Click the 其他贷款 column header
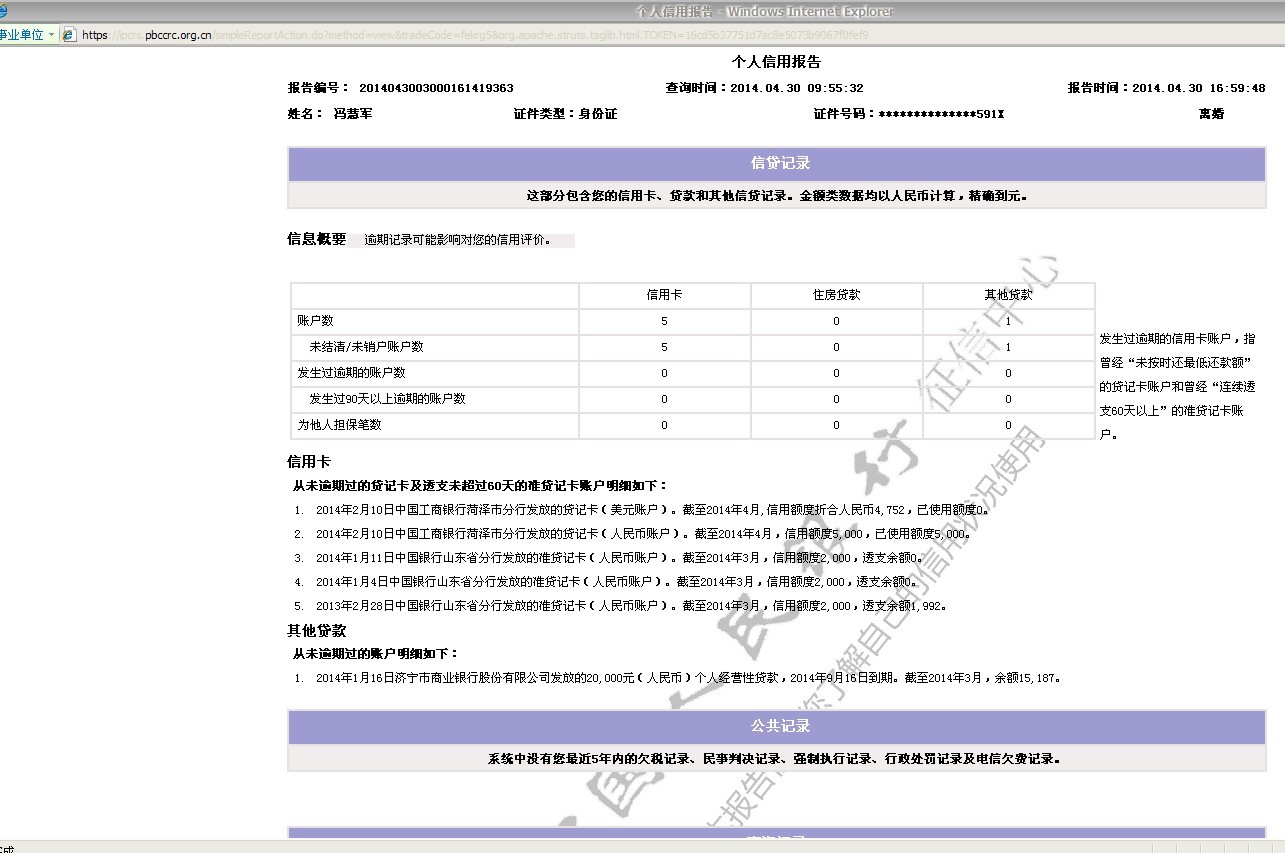Image resolution: width=1285 pixels, height=853 pixels. tap(1008, 295)
